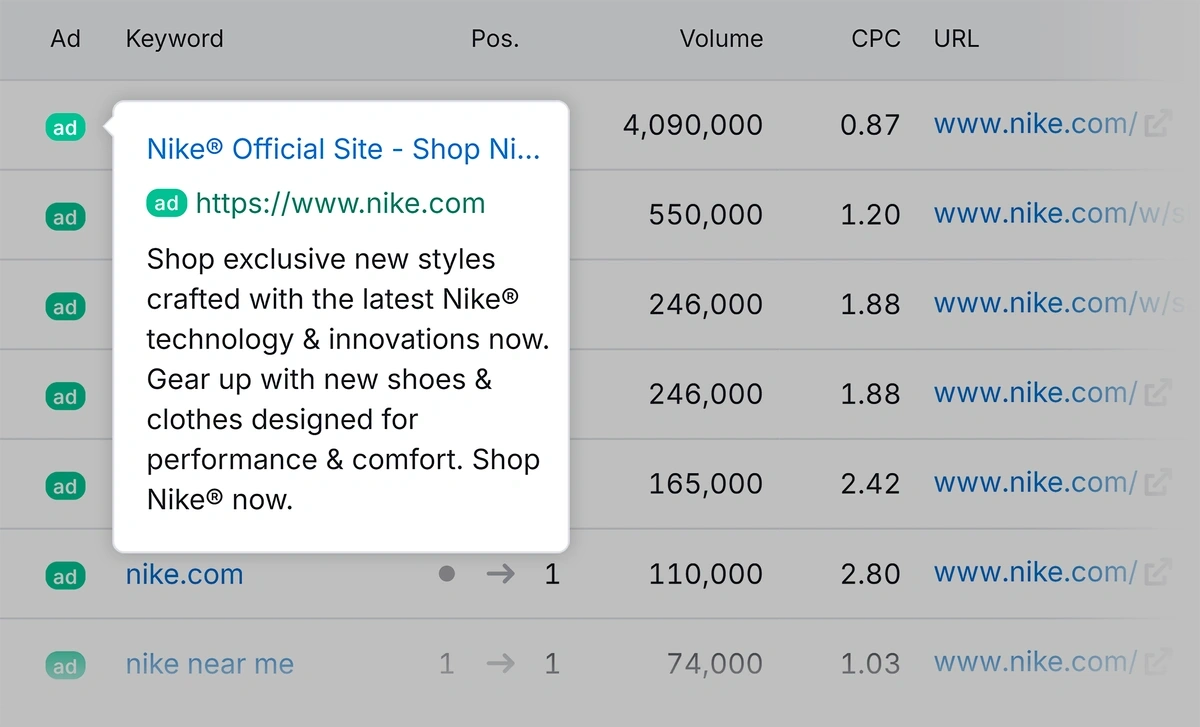This screenshot has height=727, width=1200.
Task: Select the 4,090,000 volume value
Action: (692, 125)
